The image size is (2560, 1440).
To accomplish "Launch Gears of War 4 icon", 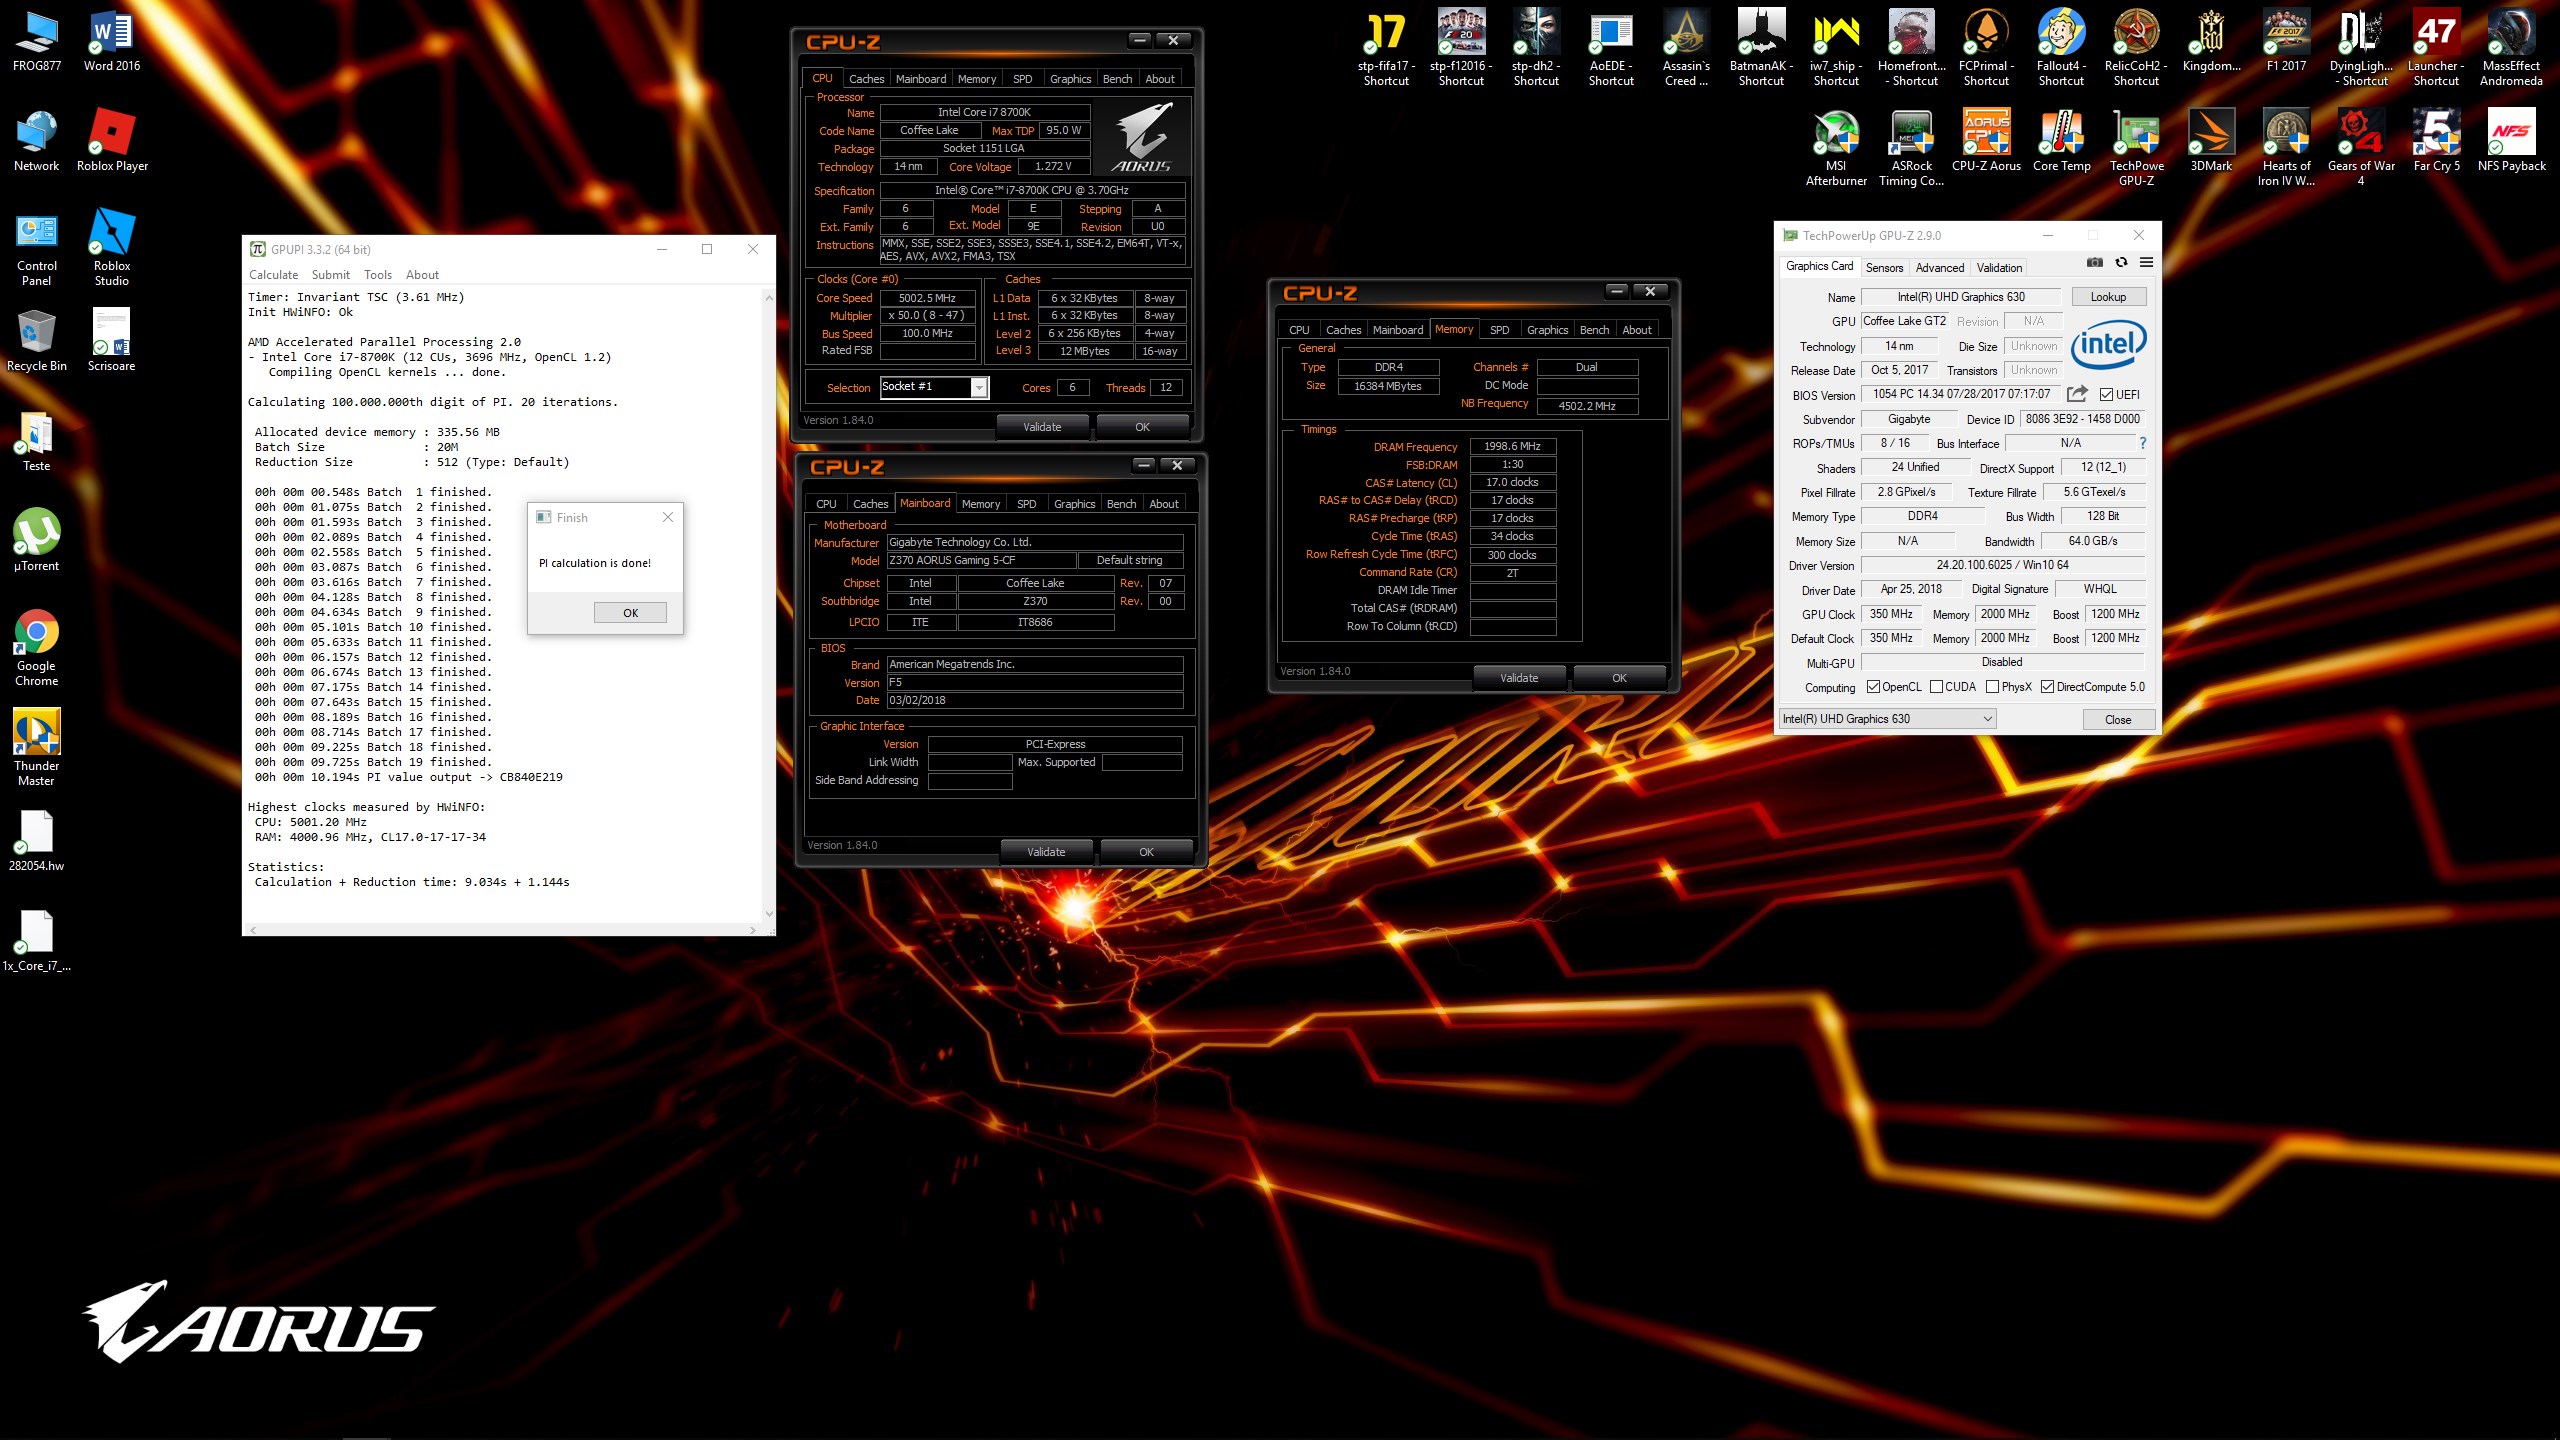I will tap(2361, 148).
